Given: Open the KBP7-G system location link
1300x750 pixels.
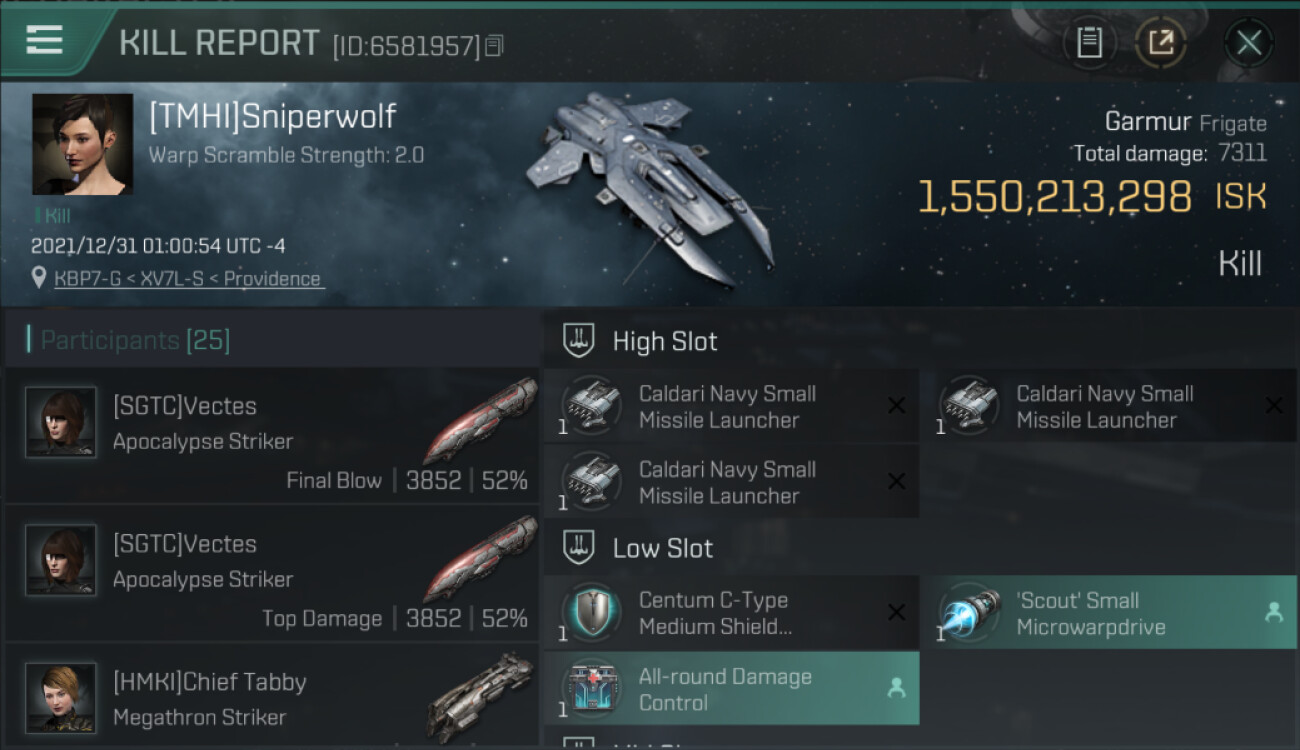Looking at the screenshot, I should 189,279.
